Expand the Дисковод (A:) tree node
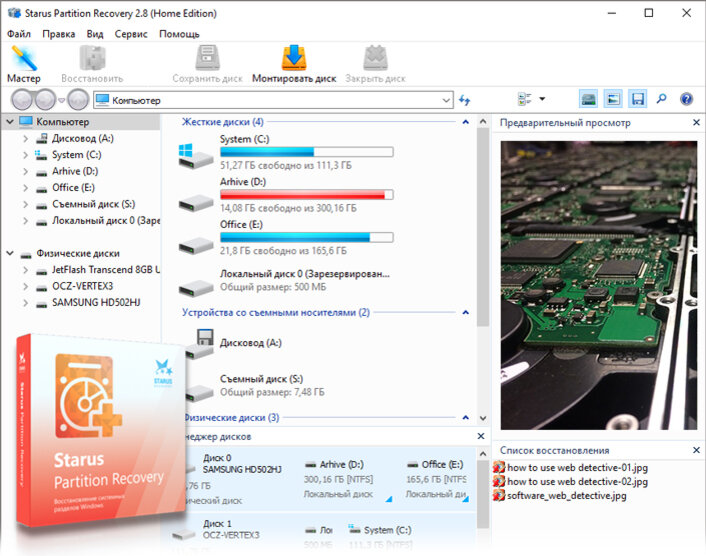The height and width of the screenshot is (556, 706). pyautogui.click(x=26, y=138)
